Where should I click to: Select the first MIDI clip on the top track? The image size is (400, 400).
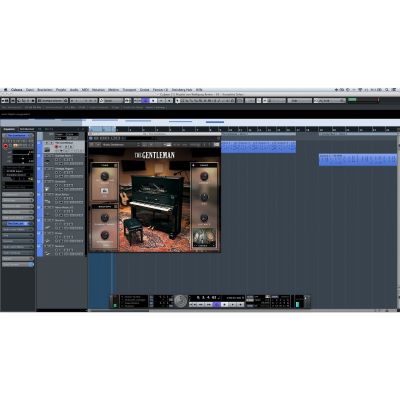click(258, 147)
